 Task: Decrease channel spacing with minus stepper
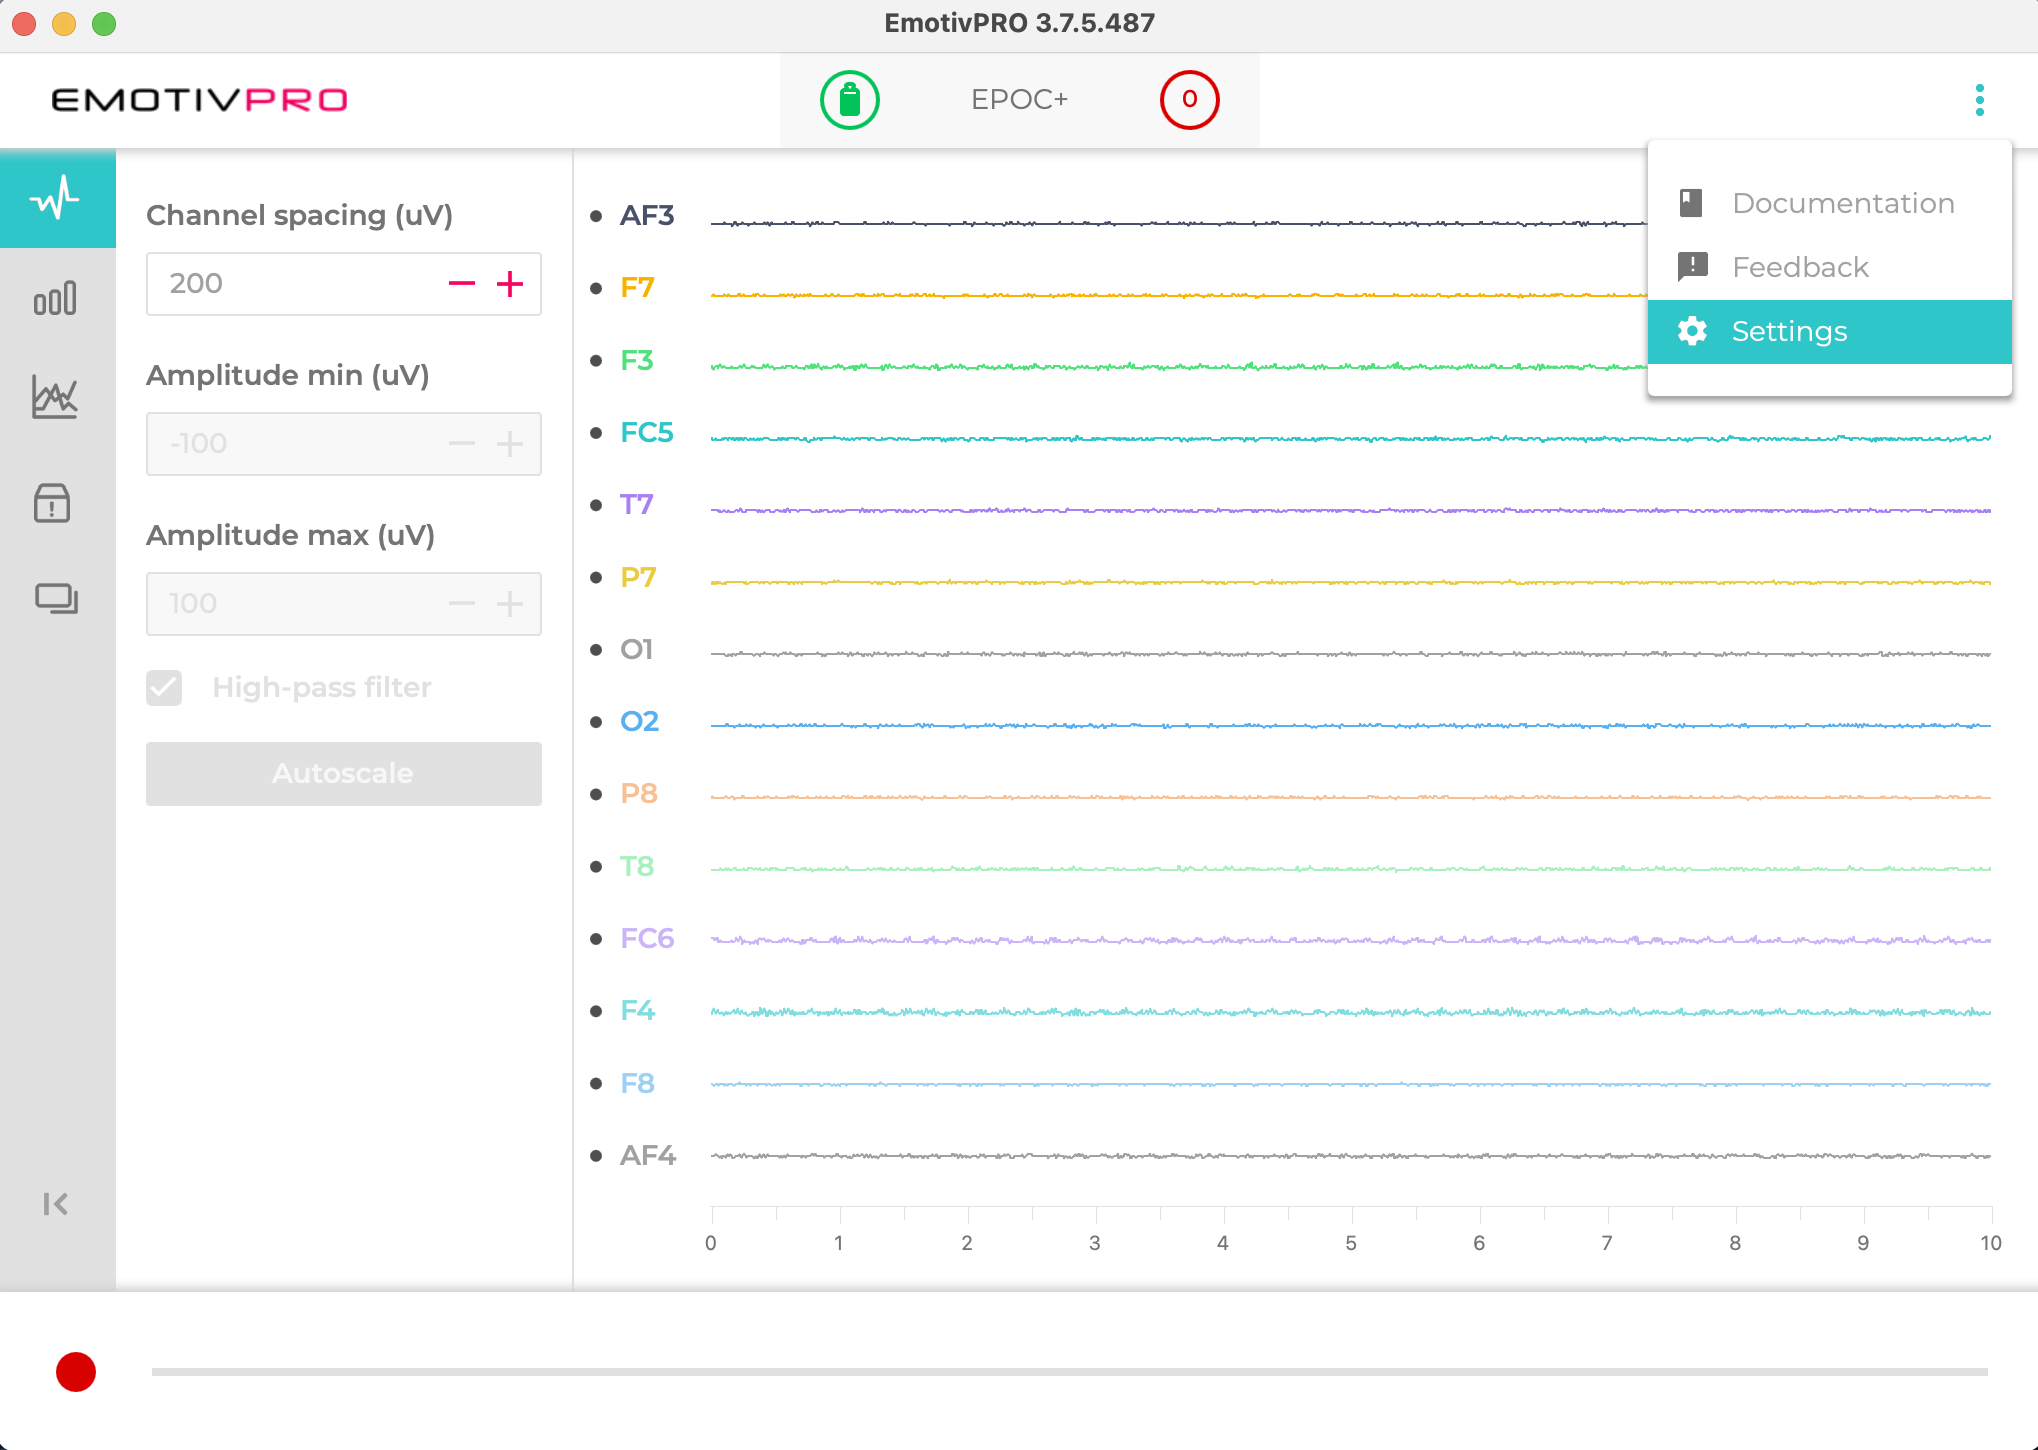[461, 284]
